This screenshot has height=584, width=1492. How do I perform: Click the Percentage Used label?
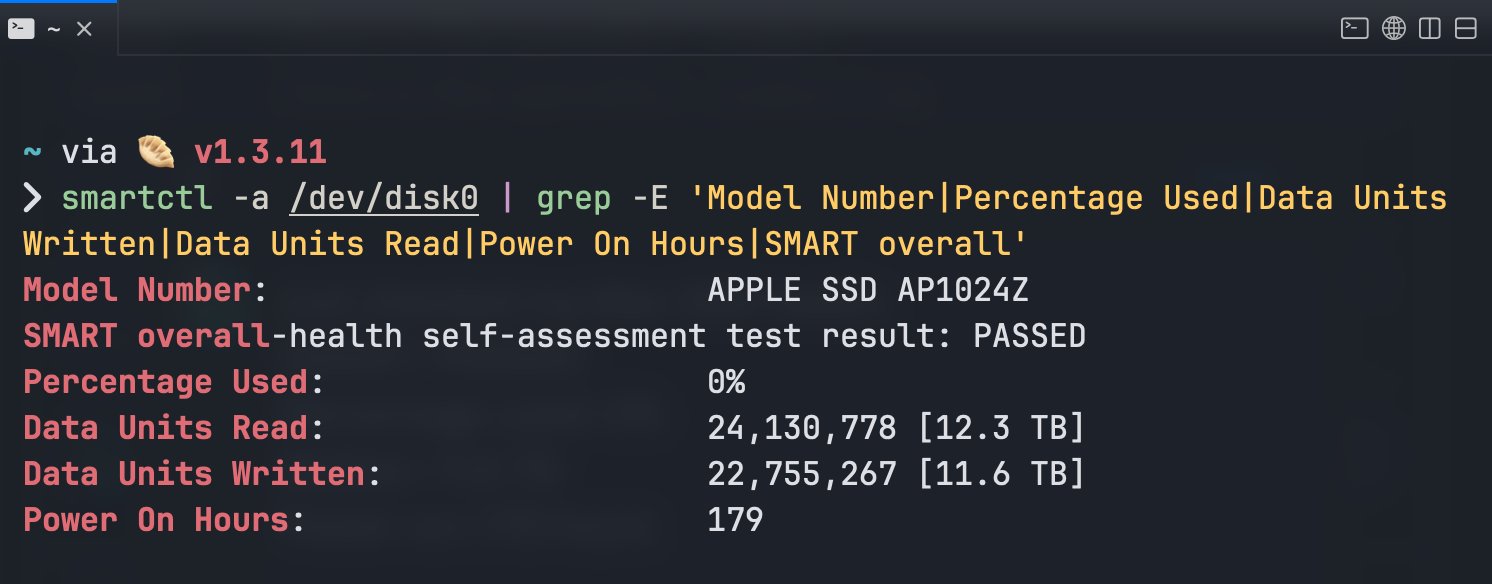pos(167,382)
